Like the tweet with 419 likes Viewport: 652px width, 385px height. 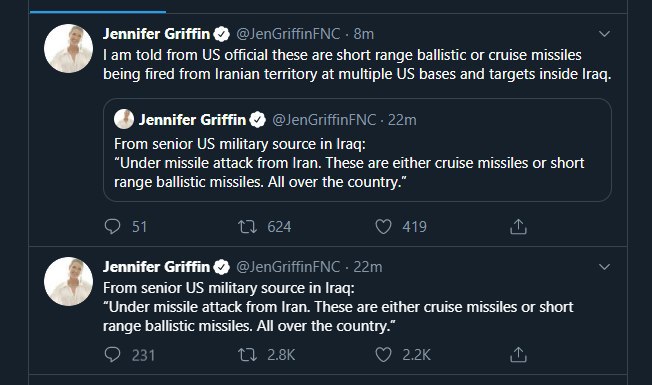(383, 227)
